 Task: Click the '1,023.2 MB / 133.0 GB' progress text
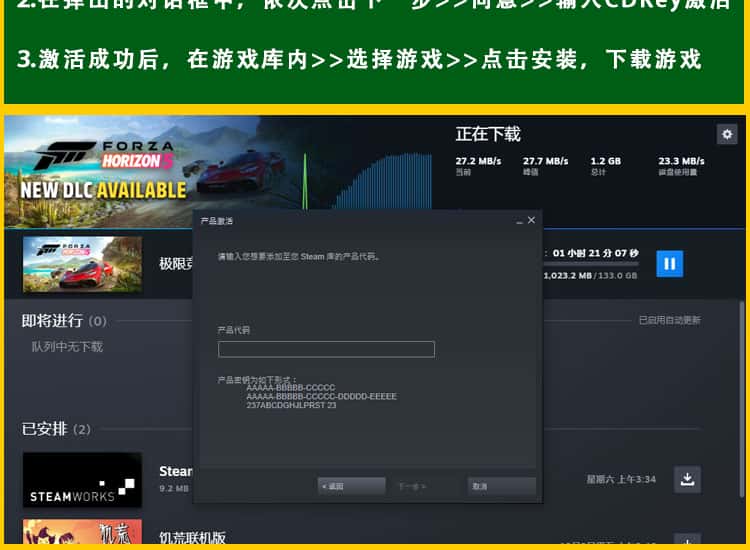tap(590, 275)
